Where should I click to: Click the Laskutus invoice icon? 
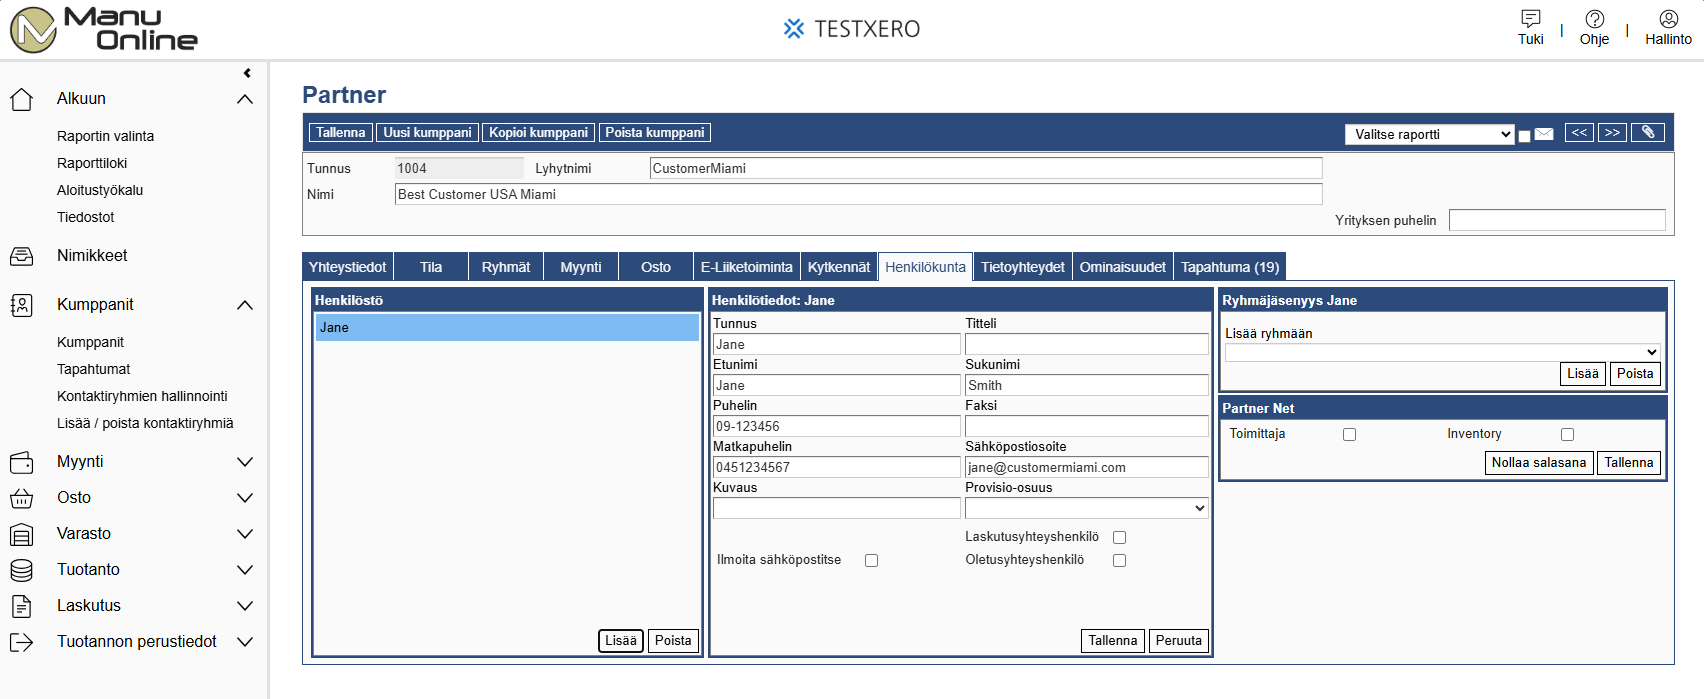click(21, 606)
